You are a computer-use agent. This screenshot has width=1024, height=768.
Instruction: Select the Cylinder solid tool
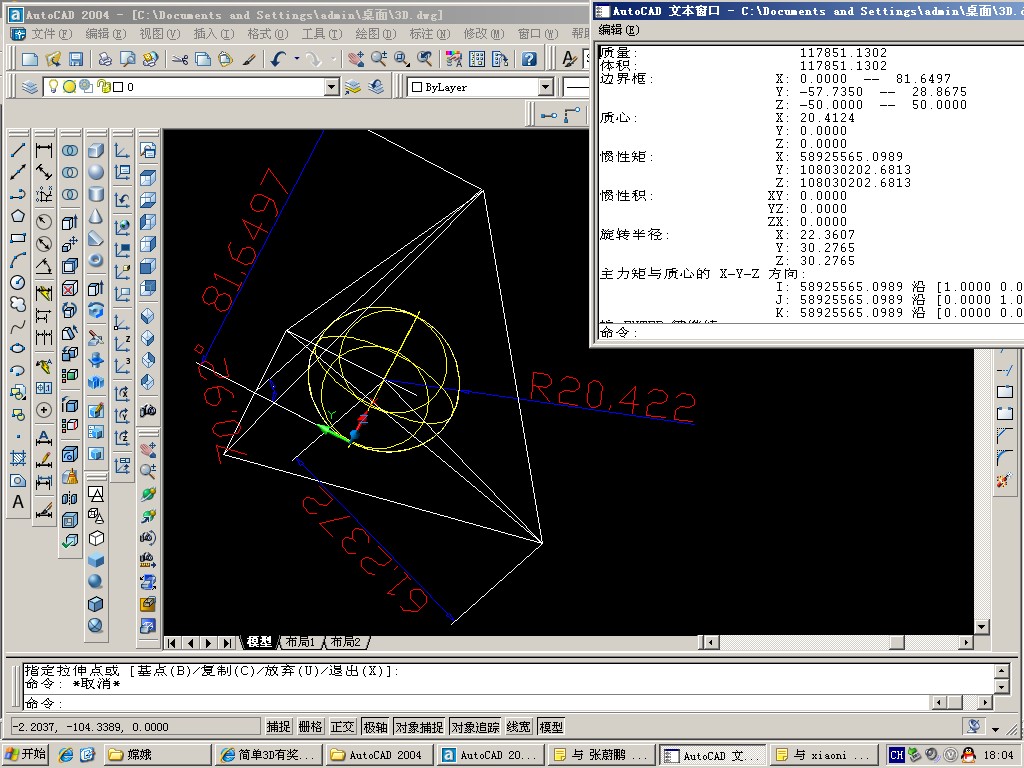click(96, 195)
